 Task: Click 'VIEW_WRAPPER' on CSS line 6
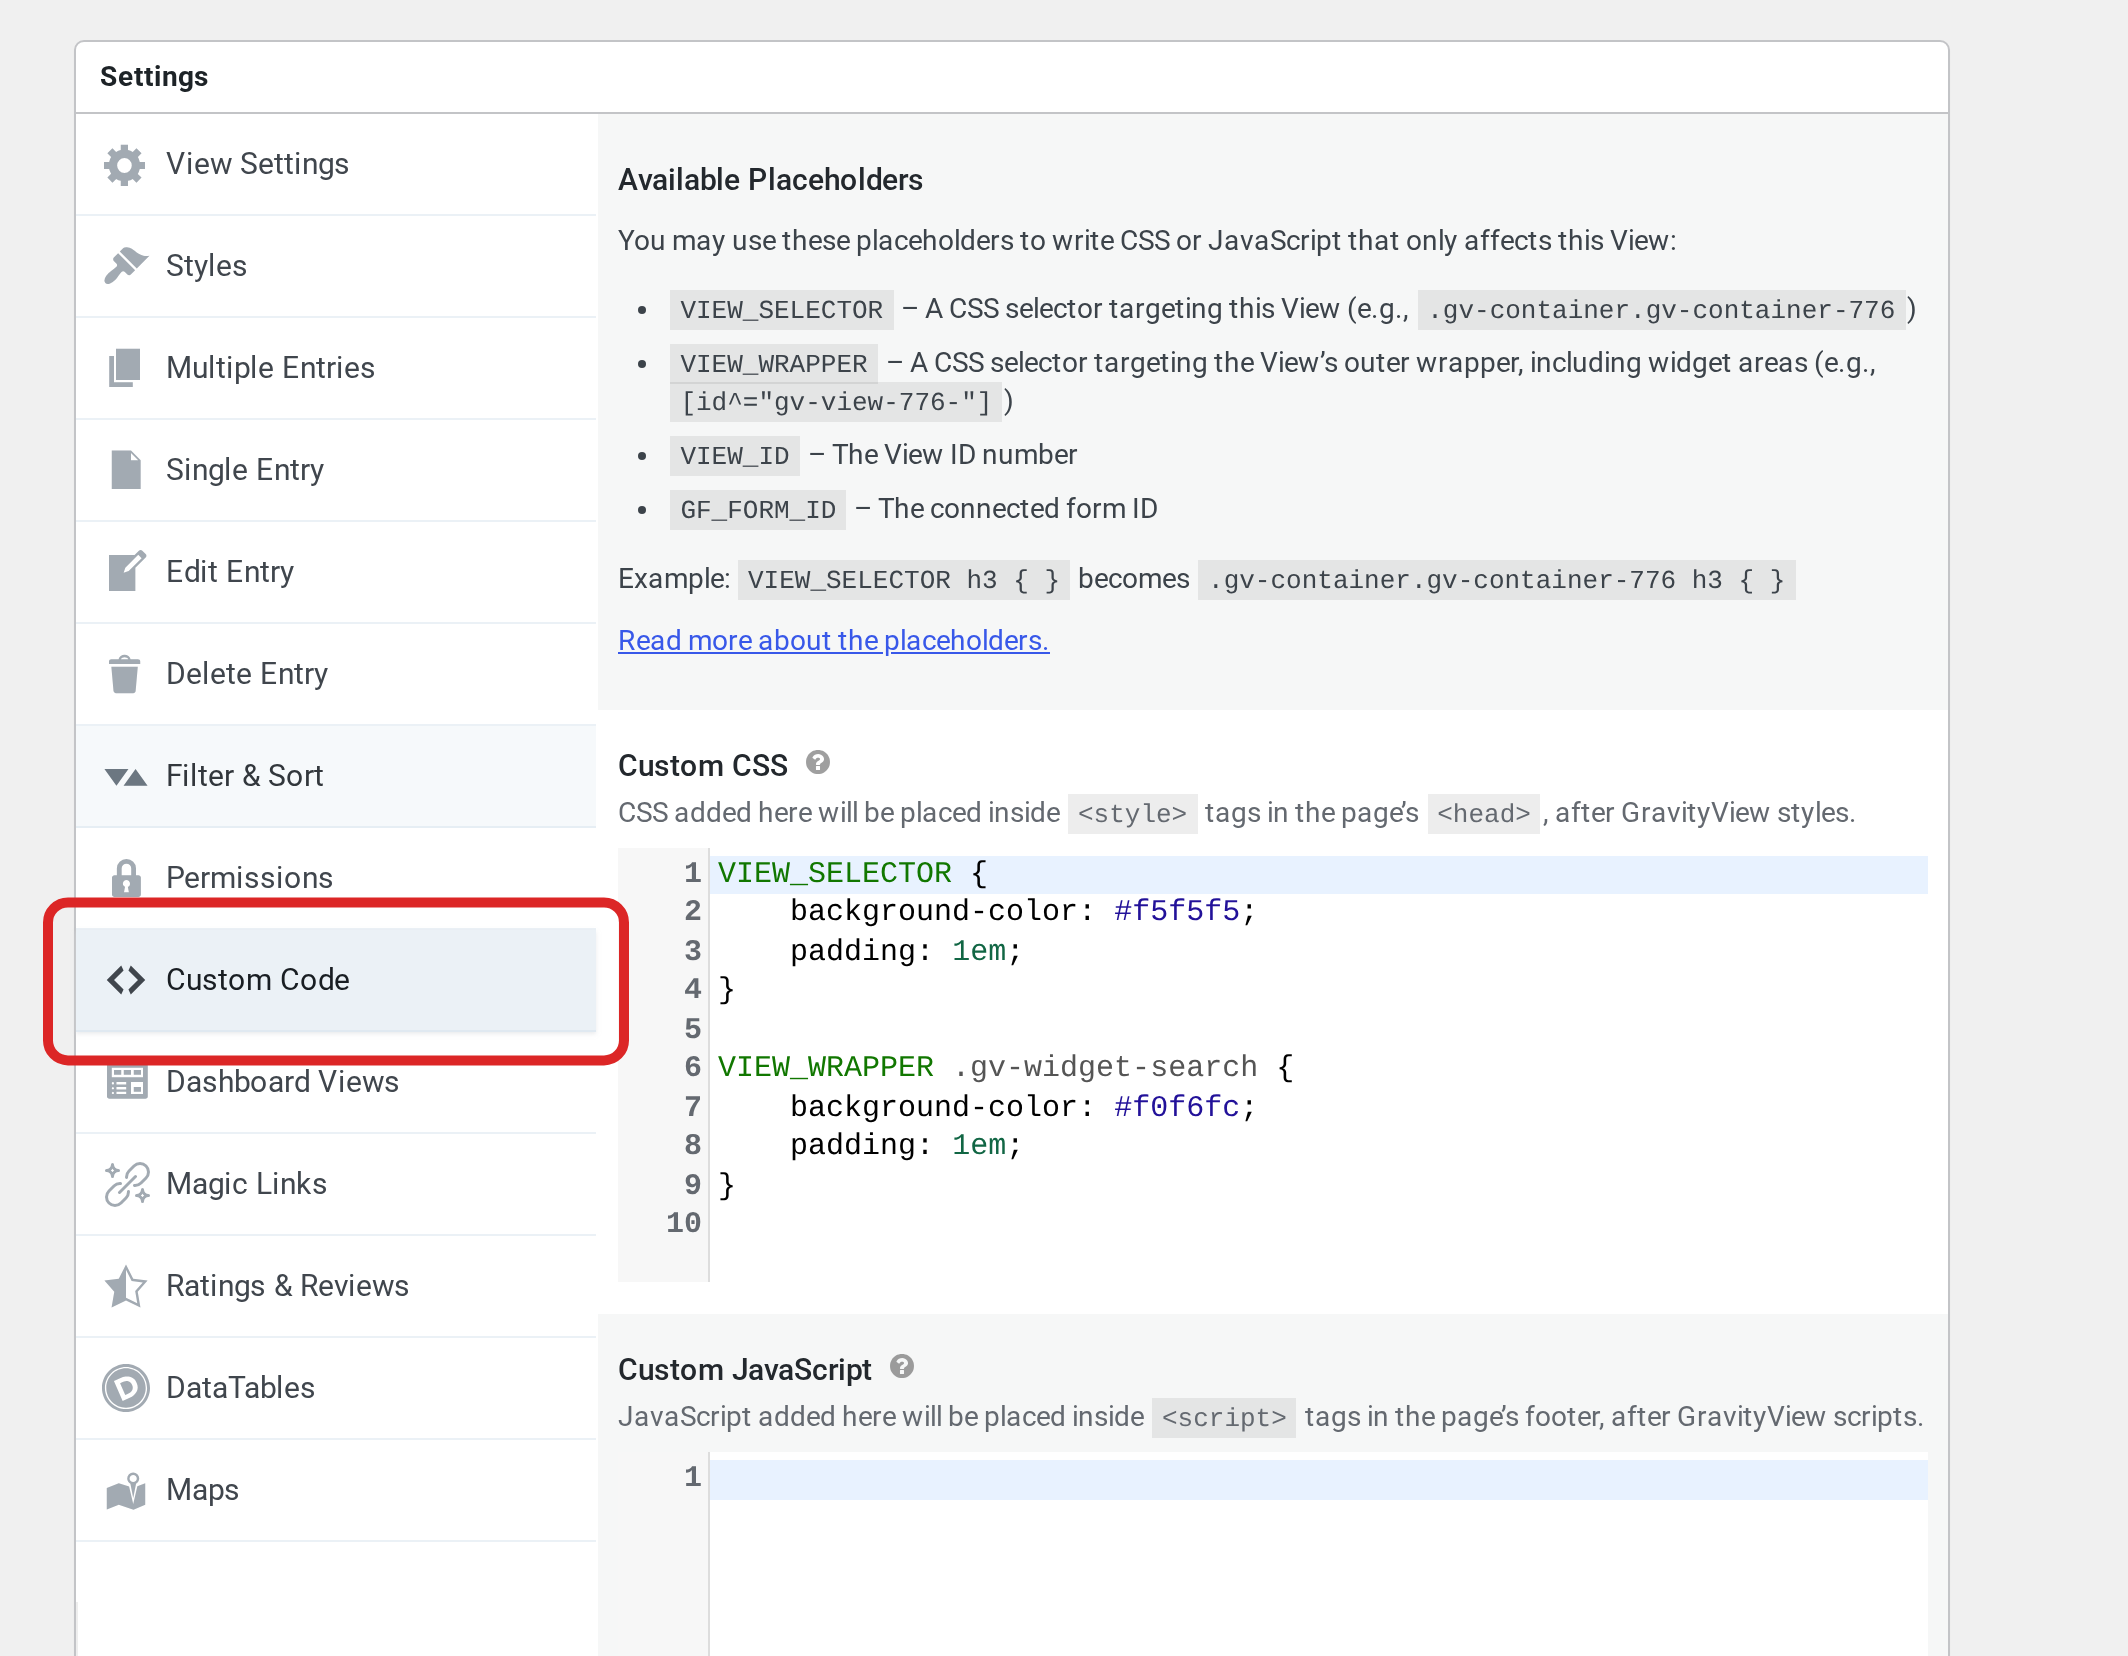click(x=826, y=1067)
